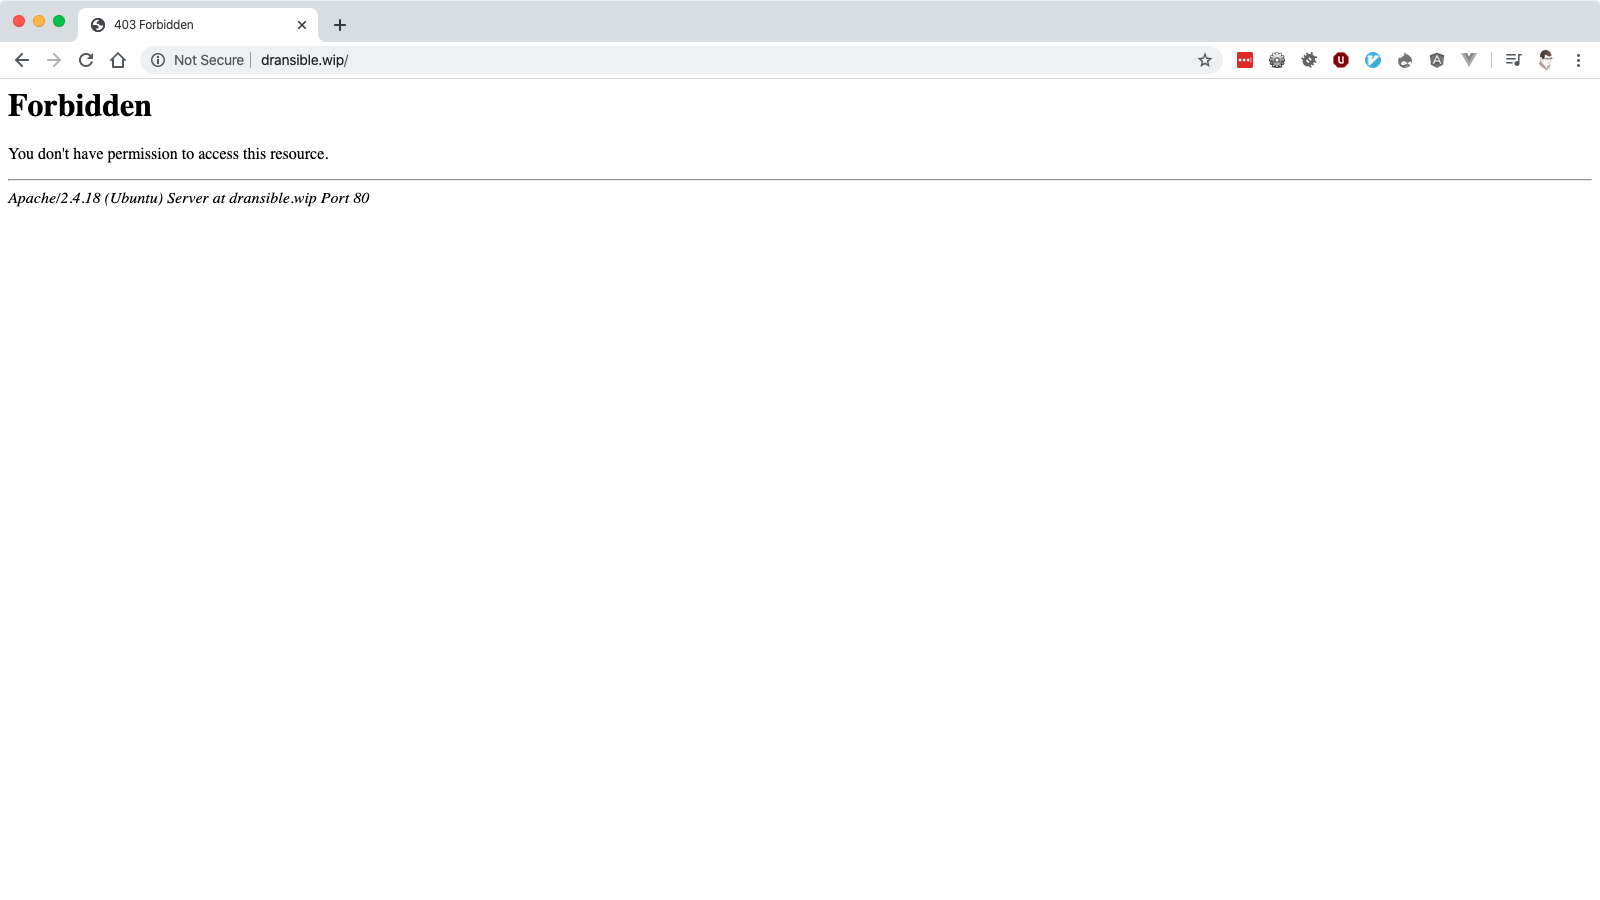
Task: Click the browser back arrow
Action: [22, 60]
